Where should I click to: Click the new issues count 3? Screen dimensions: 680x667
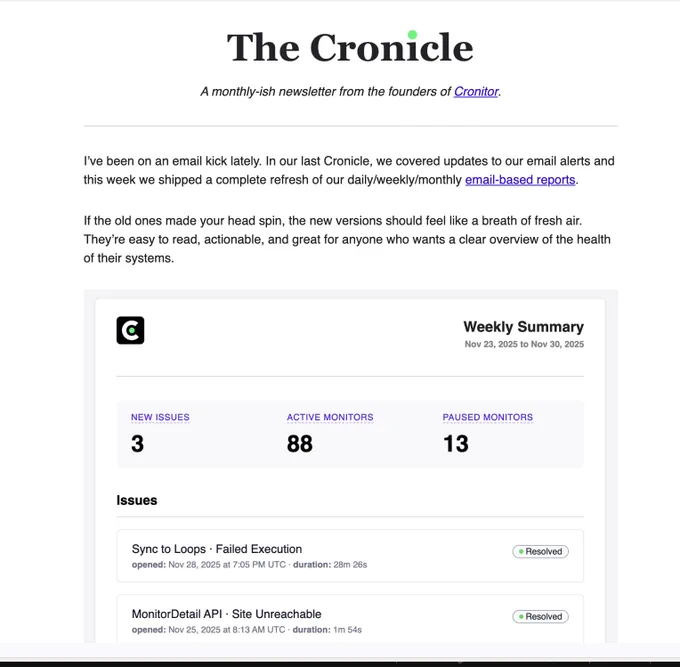coord(137,444)
